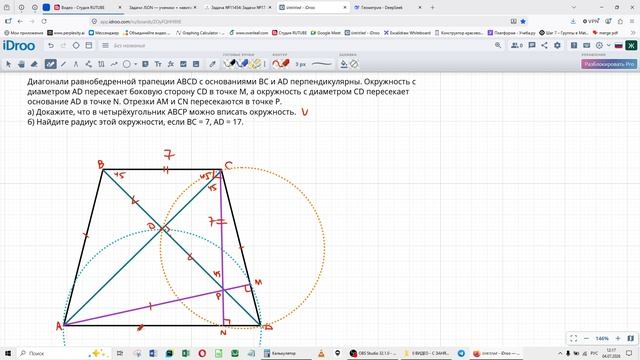640x360 pixels.
Task: Open the participants list
Action: (517, 45)
